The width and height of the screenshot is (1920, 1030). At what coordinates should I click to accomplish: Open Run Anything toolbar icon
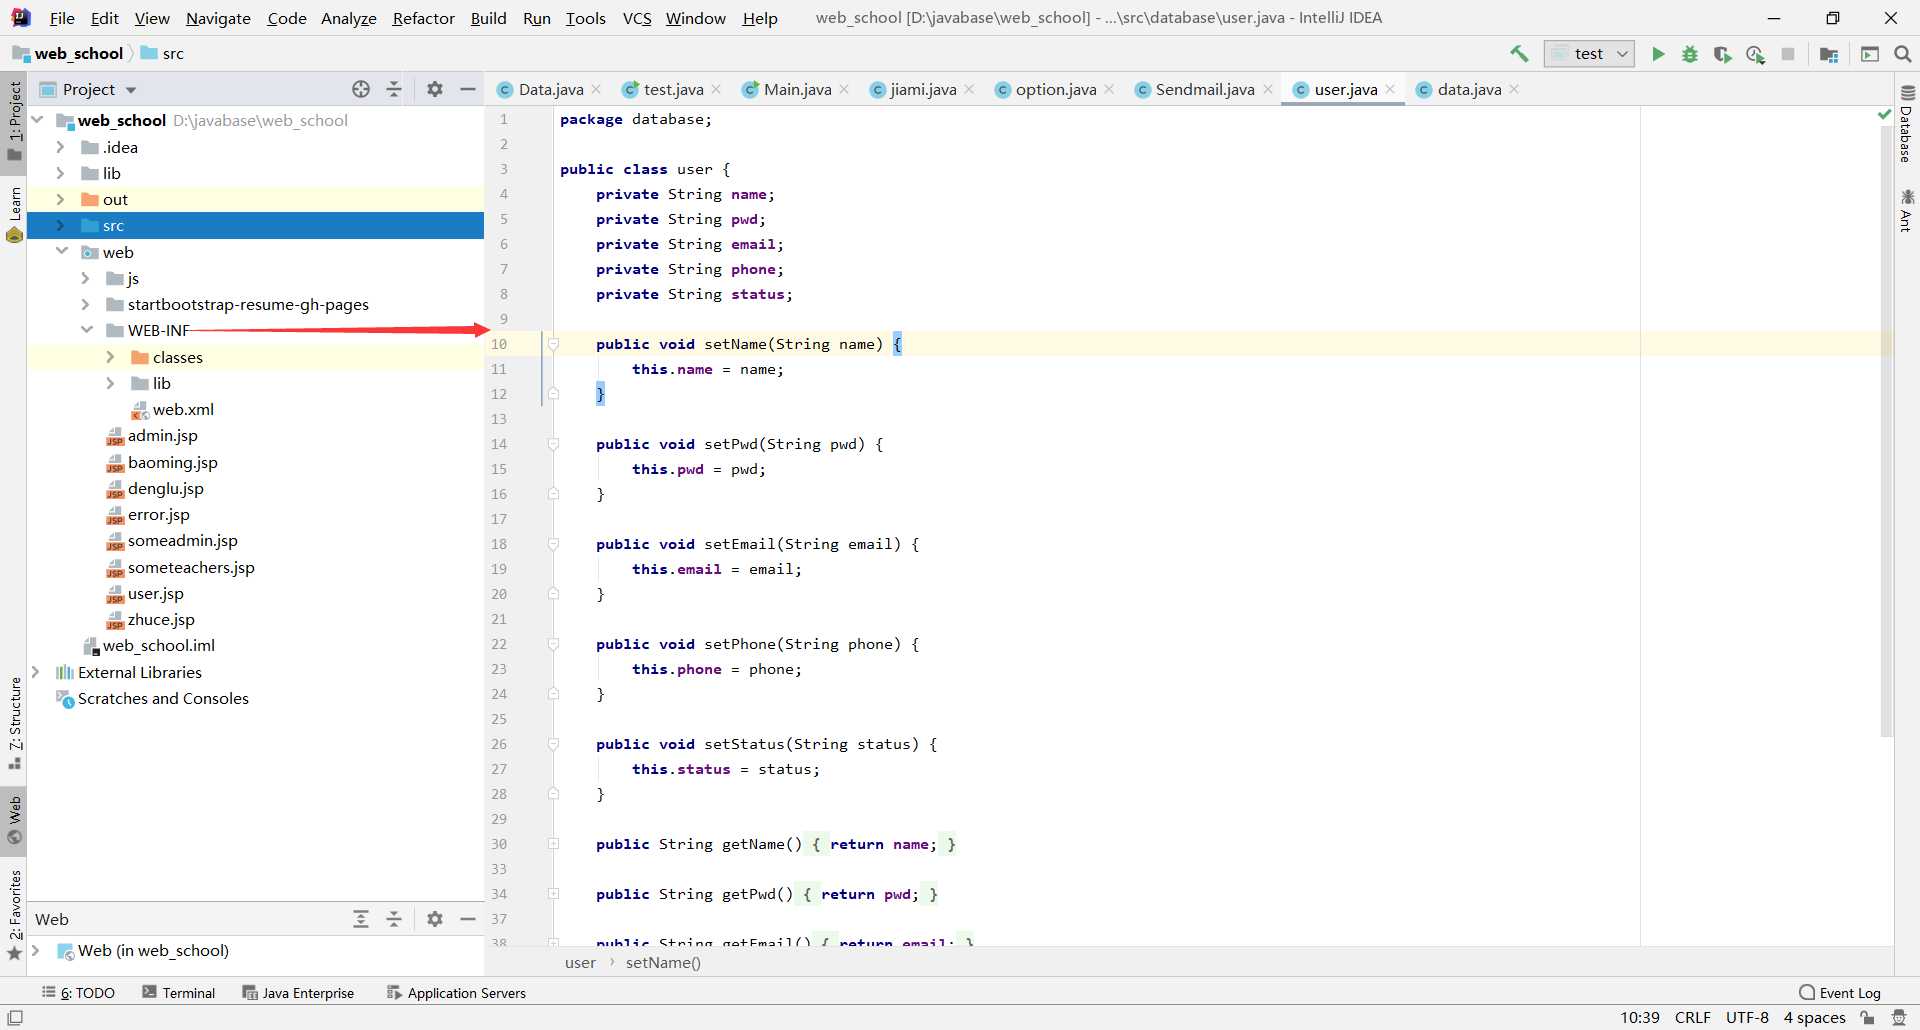[x=1870, y=54]
